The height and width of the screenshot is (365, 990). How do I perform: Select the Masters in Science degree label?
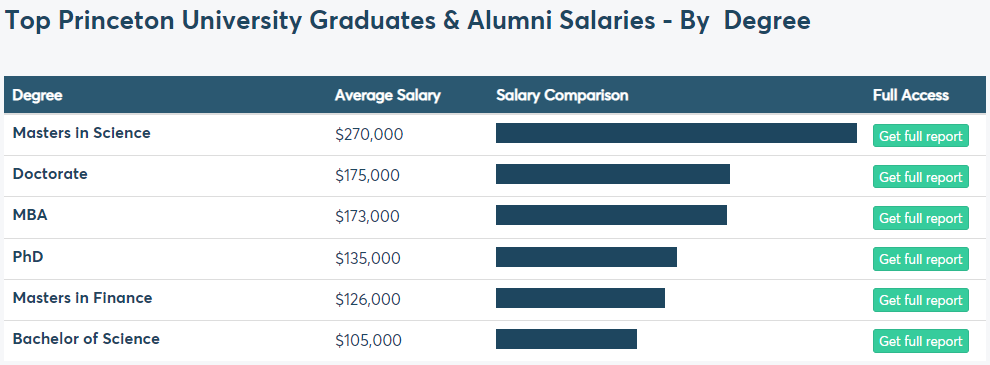click(81, 133)
